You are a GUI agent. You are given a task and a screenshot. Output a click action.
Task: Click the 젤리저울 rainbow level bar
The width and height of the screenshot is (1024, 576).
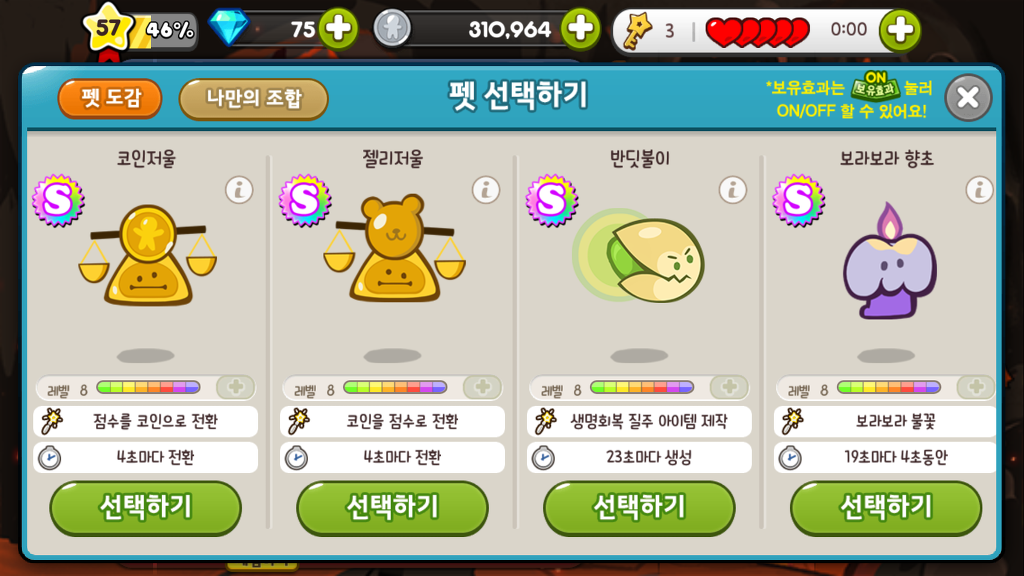(395, 387)
